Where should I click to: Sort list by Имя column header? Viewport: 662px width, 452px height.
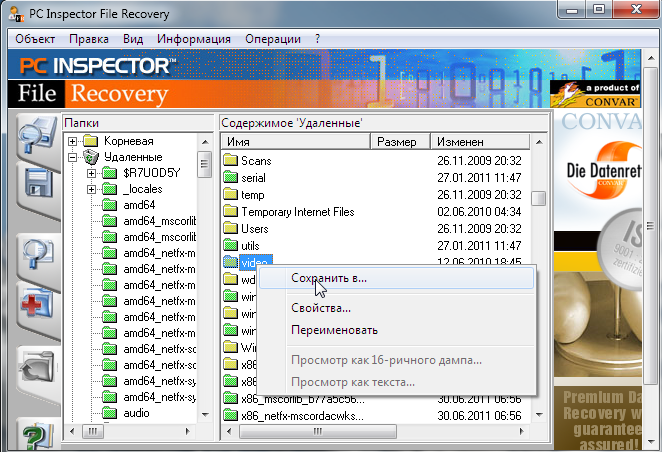click(x=296, y=141)
